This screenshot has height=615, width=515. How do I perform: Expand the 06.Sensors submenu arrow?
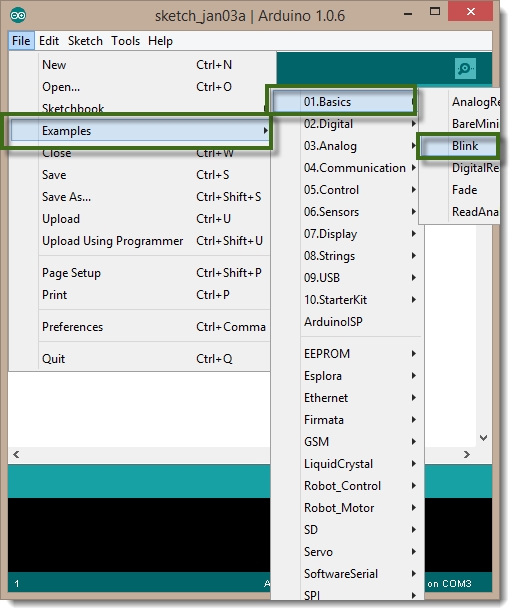pyautogui.click(x=413, y=212)
